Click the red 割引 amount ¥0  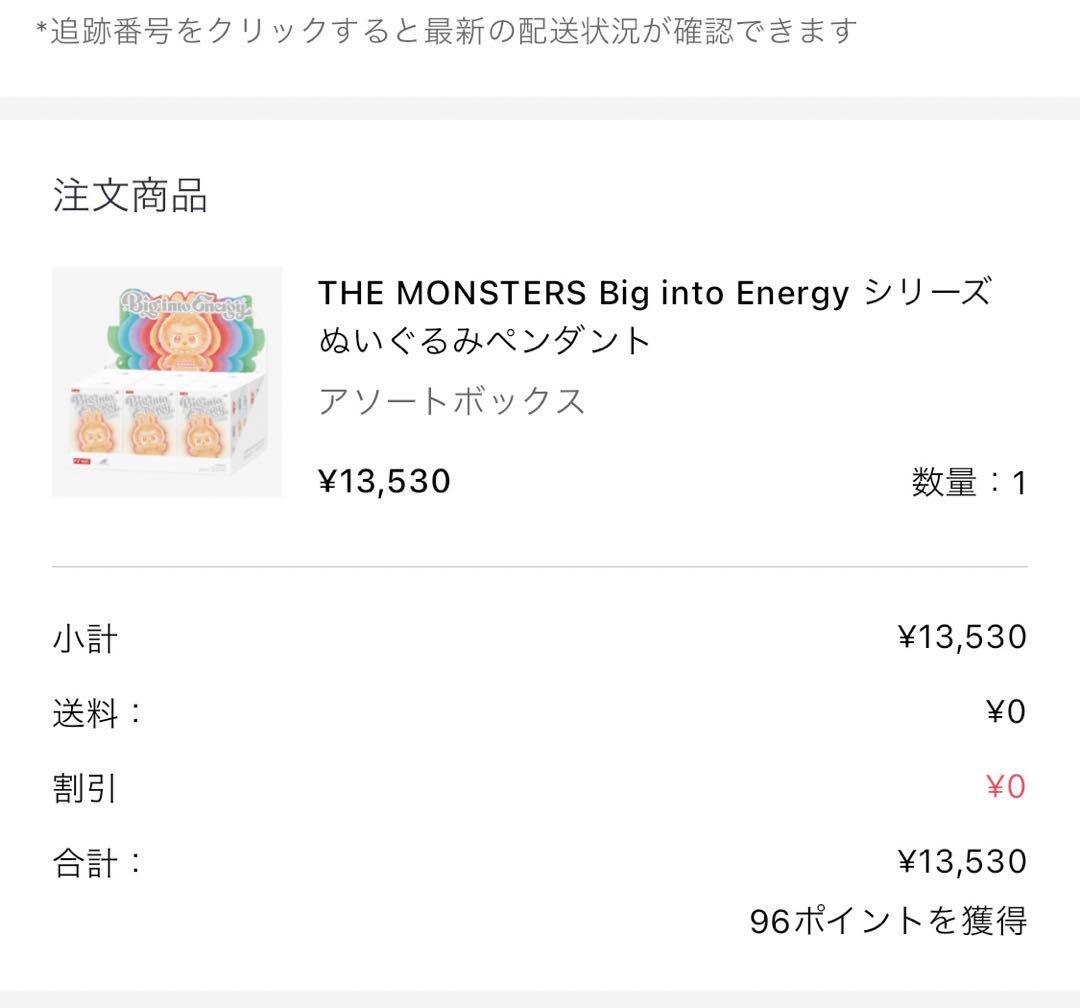click(x=1005, y=787)
